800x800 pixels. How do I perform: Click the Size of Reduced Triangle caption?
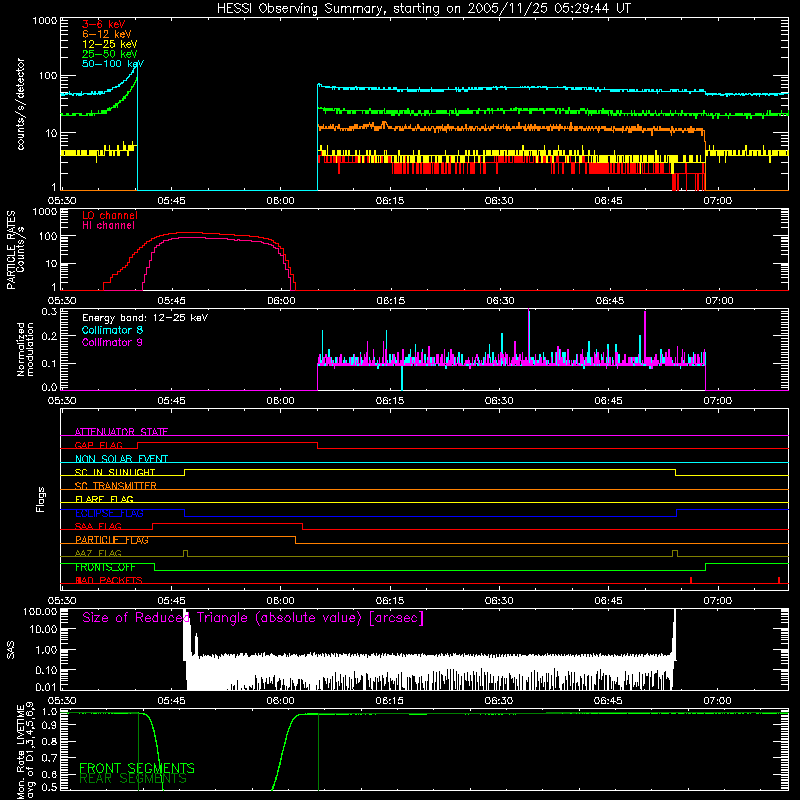click(x=253, y=618)
